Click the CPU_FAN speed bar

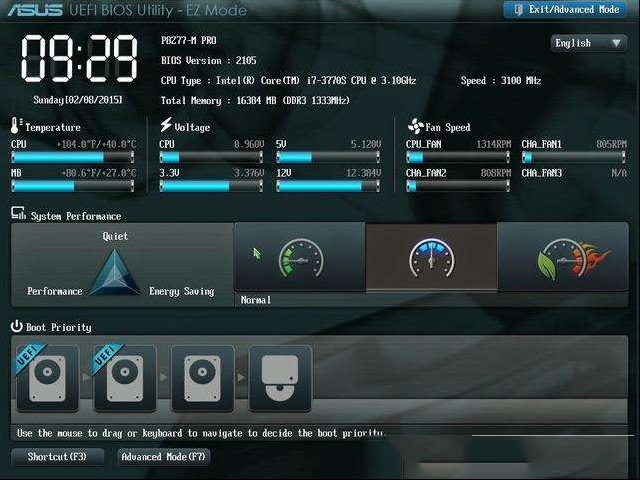point(458,157)
